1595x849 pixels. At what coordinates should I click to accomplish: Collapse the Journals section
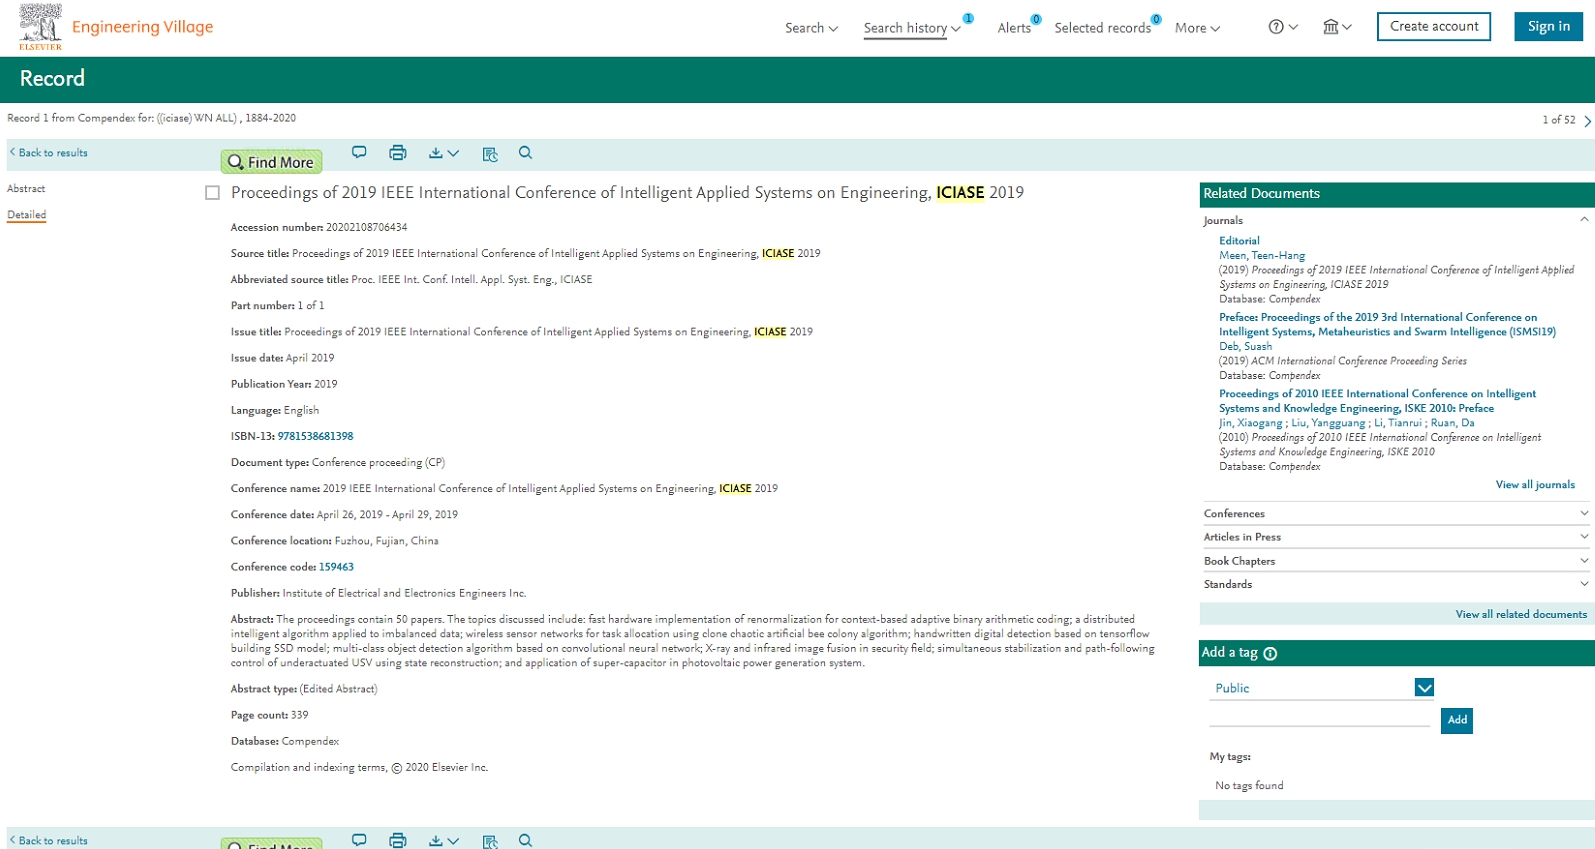point(1583,220)
